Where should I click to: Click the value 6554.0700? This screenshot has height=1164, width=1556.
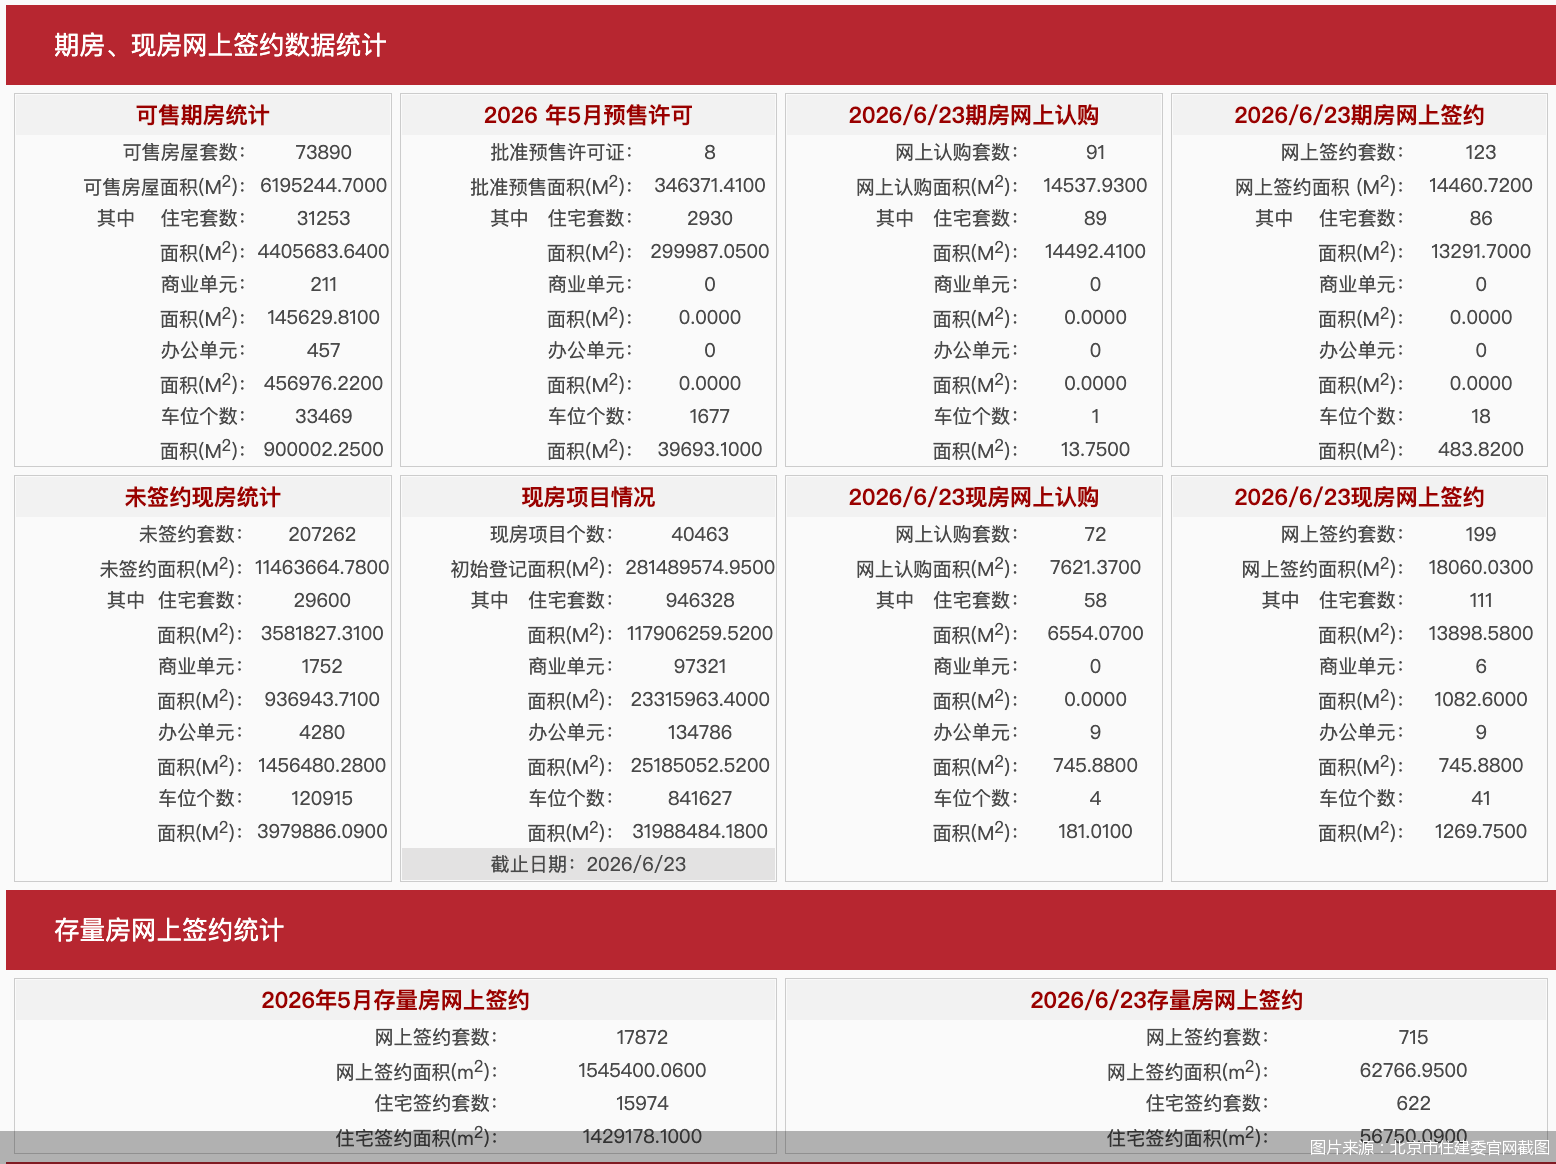tap(1096, 633)
